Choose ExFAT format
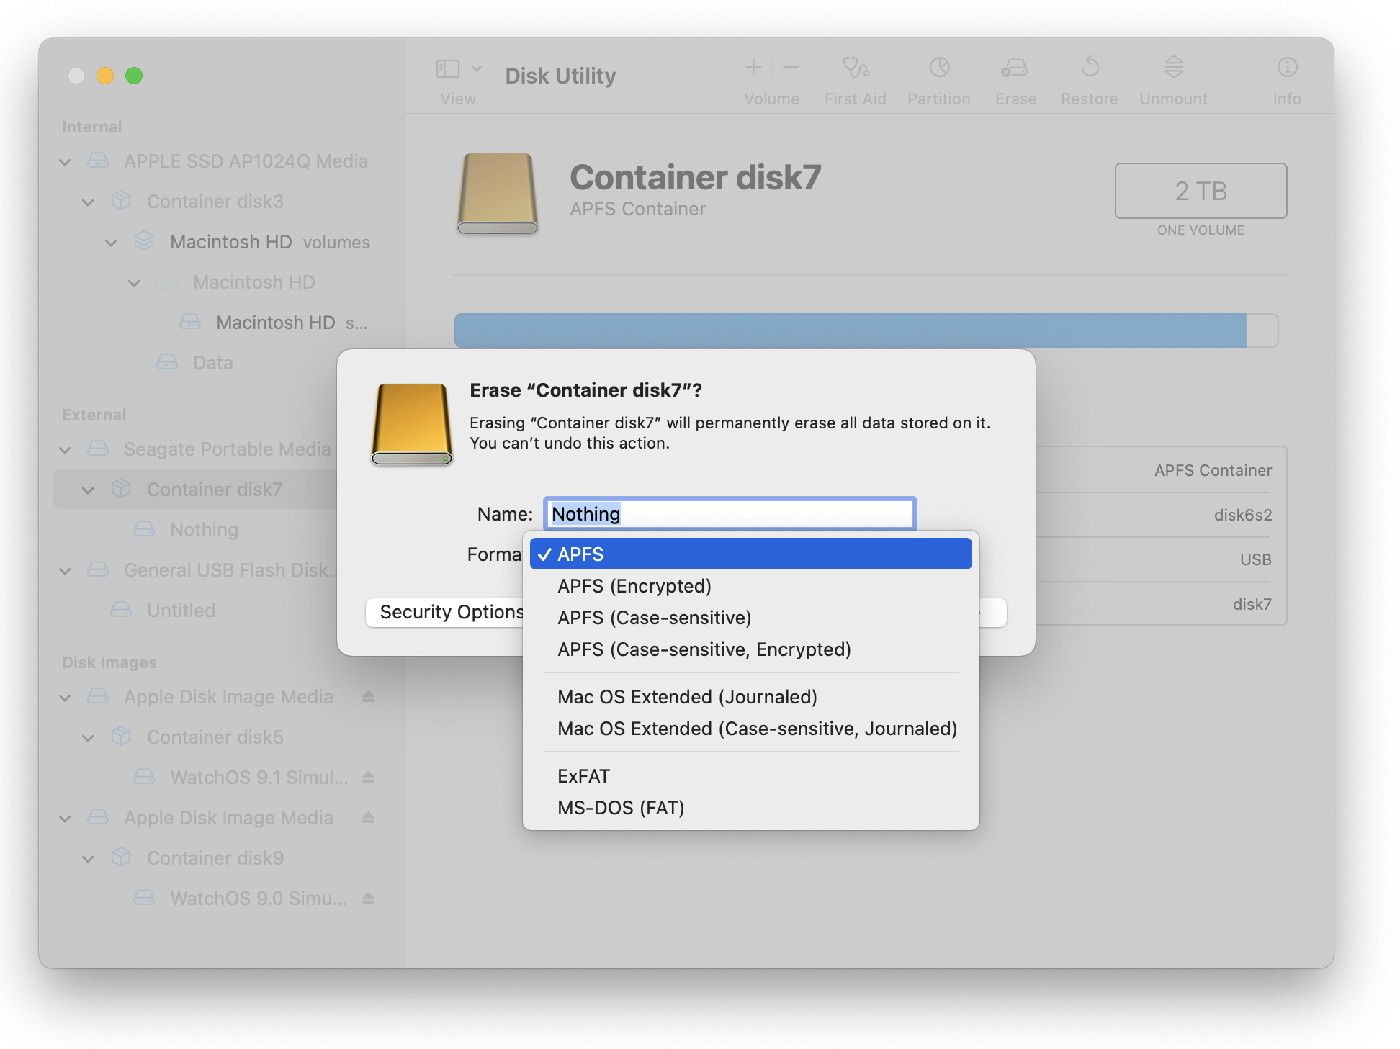The width and height of the screenshot is (1400, 1049). (x=750, y=776)
